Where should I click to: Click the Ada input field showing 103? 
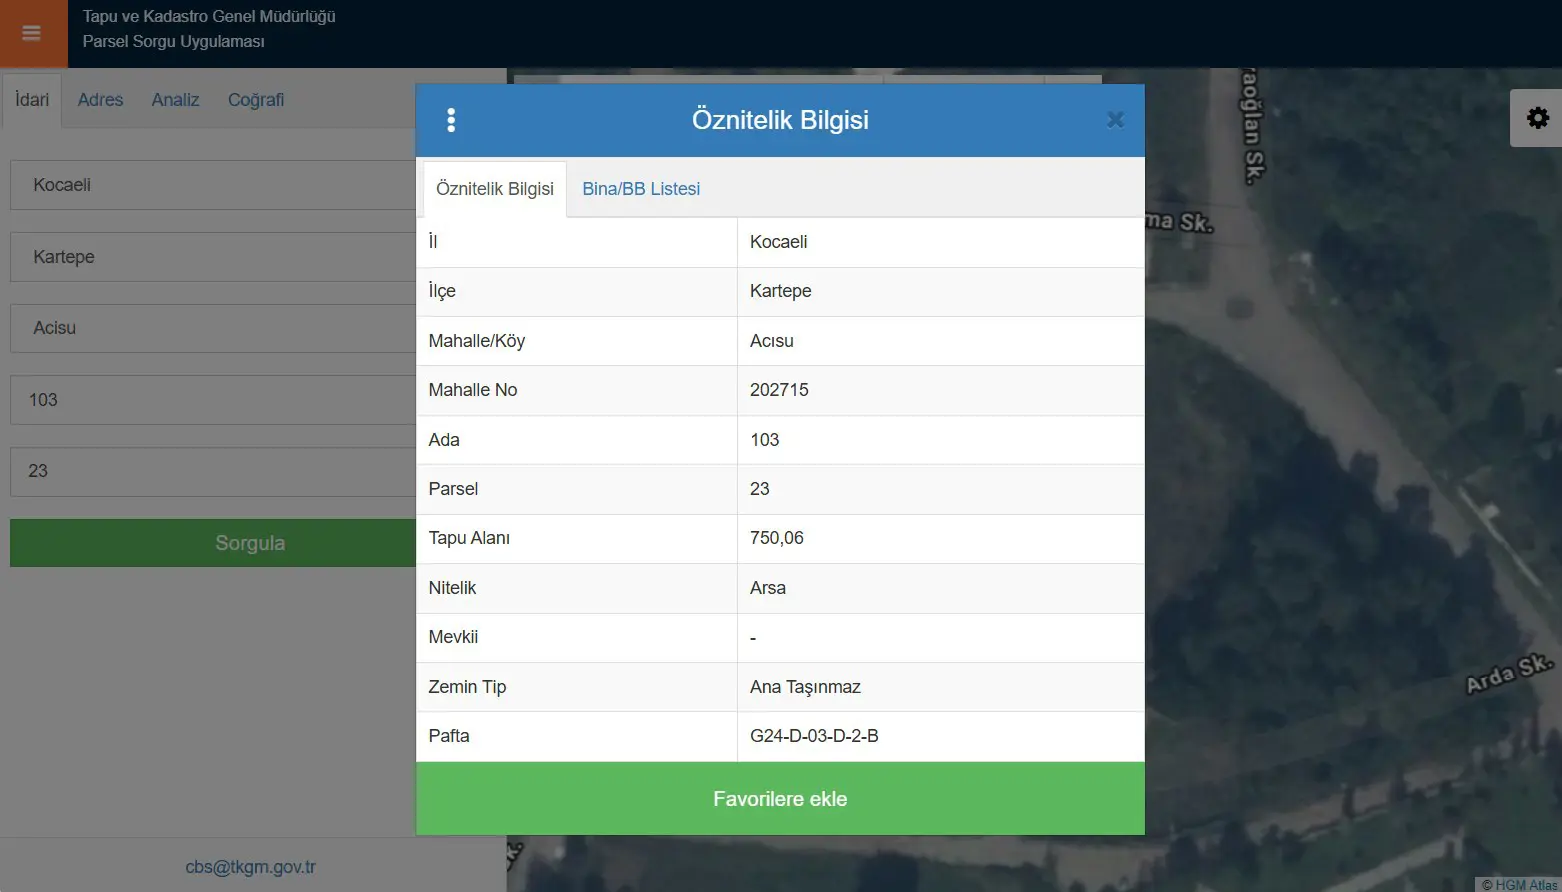click(213, 400)
